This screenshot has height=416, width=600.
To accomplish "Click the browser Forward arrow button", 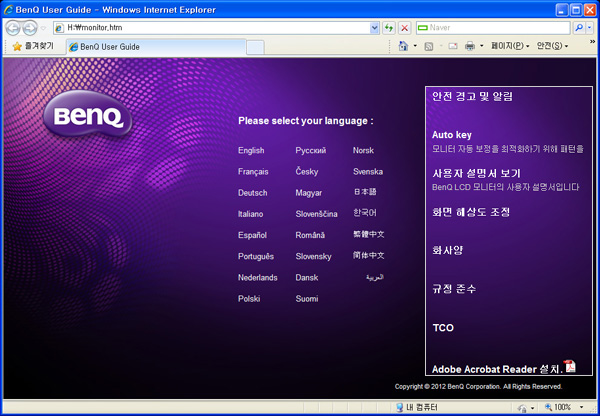I will pos(30,28).
